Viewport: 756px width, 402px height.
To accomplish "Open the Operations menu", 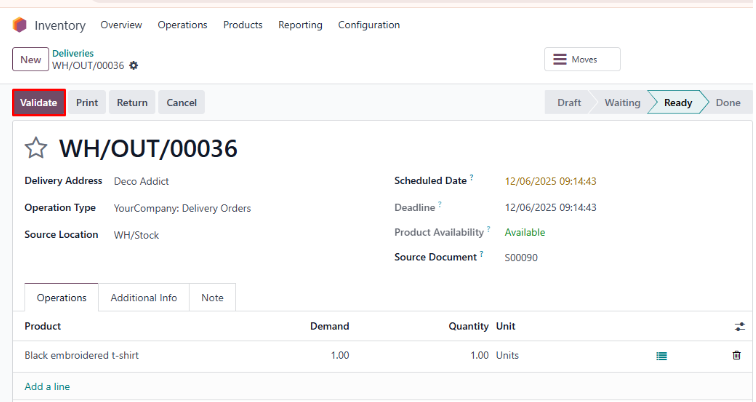I will click(182, 25).
